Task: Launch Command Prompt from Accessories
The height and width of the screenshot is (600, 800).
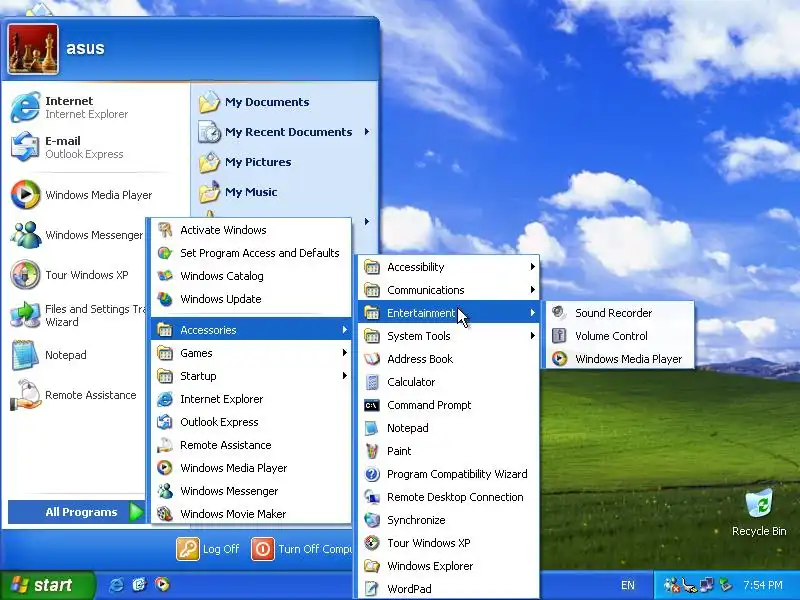Action: click(x=448, y=405)
